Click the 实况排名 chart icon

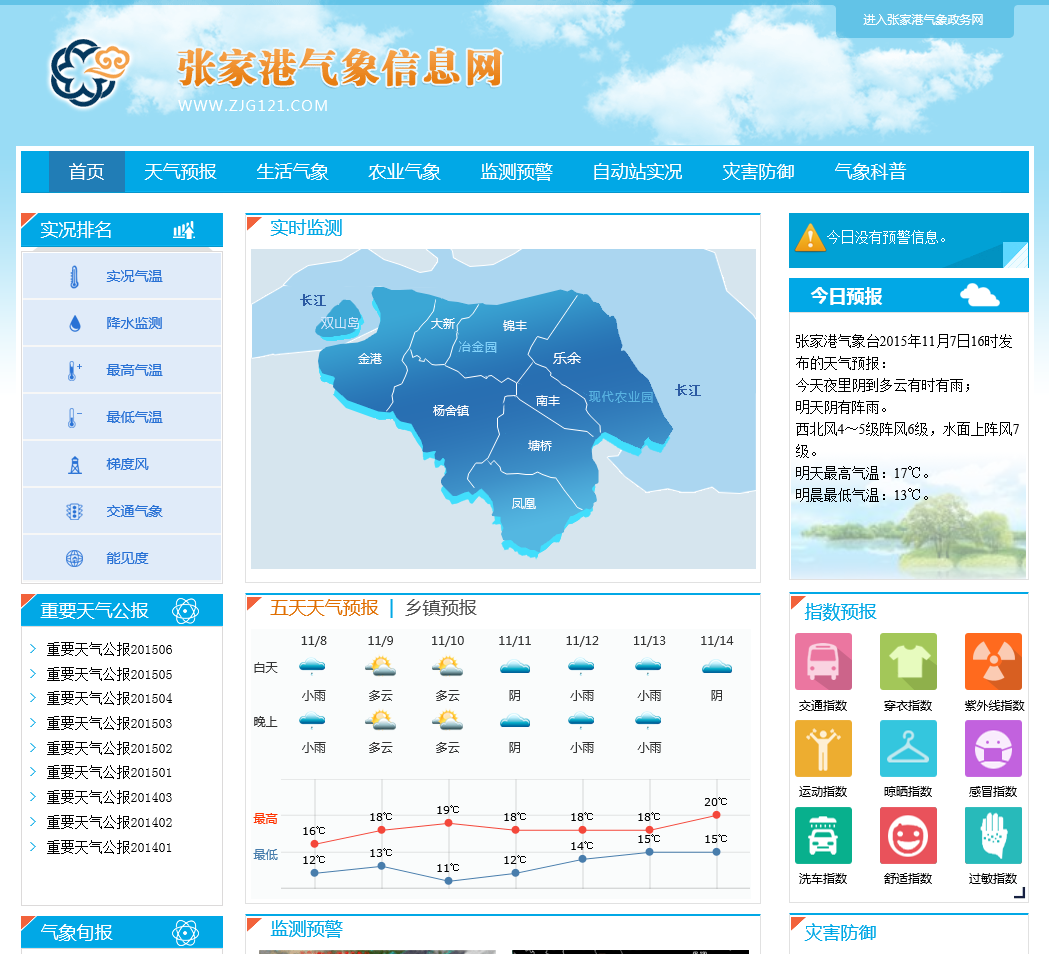184,230
